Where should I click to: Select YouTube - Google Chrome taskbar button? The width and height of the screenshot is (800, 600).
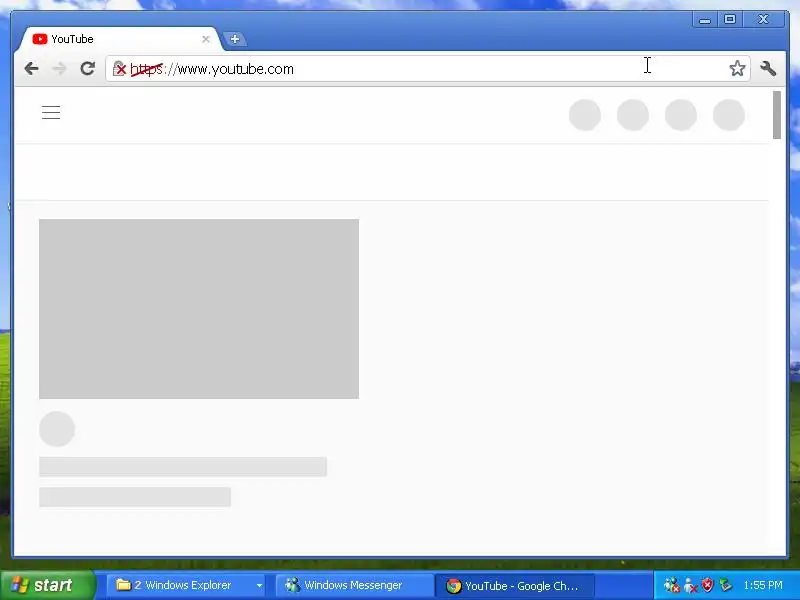(x=515, y=585)
